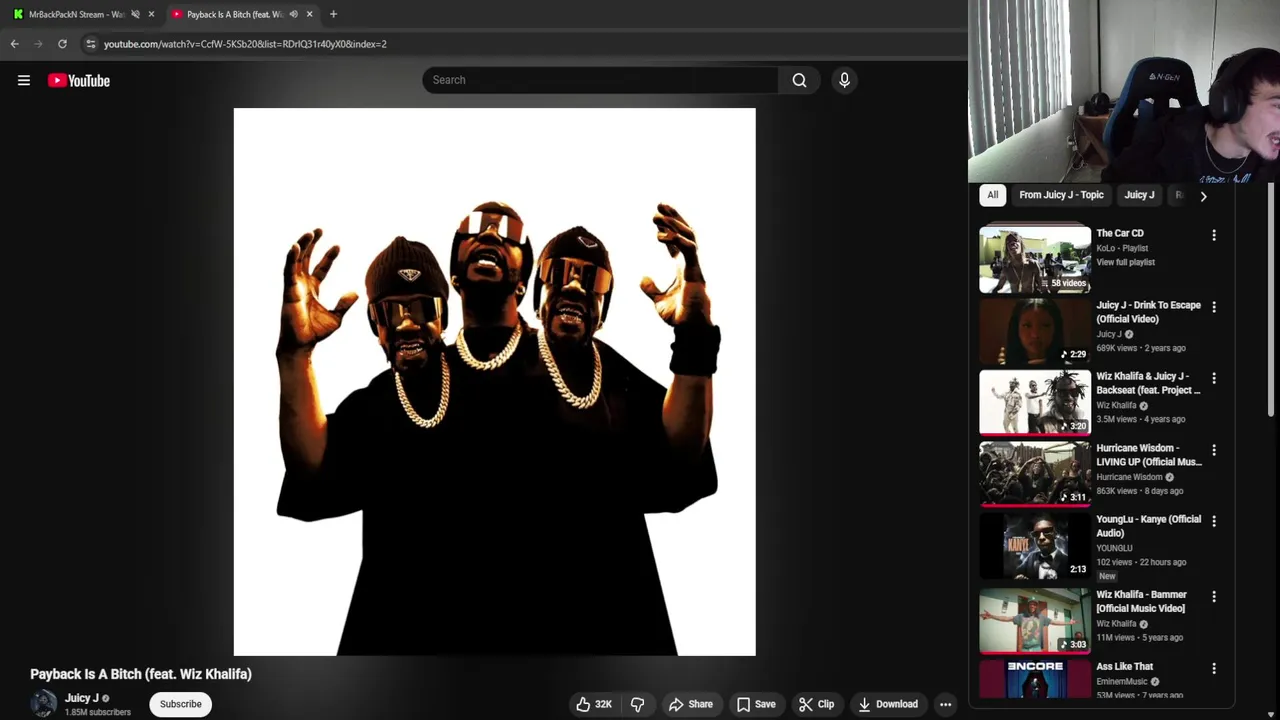
Task: Go to YouTube home via logo
Action: coord(79,80)
